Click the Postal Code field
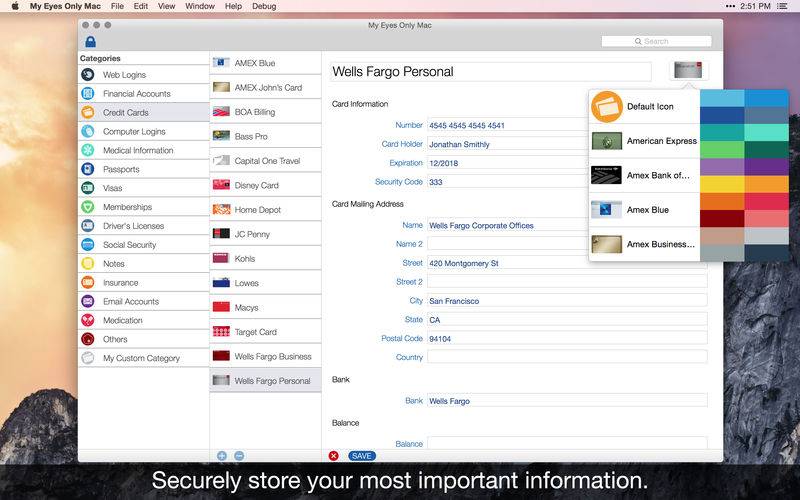Image resolution: width=800 pixels, height=500 pixels. [x=567, y=338]
